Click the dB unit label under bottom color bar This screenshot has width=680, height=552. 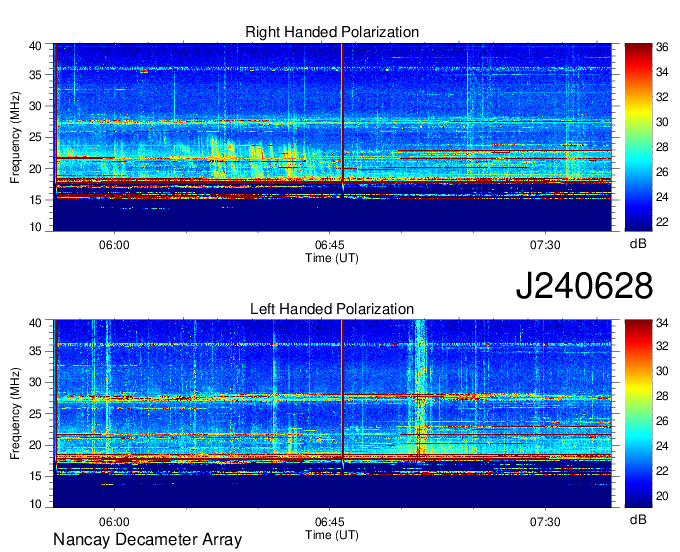pyautogui.click(x=638, y=520)
